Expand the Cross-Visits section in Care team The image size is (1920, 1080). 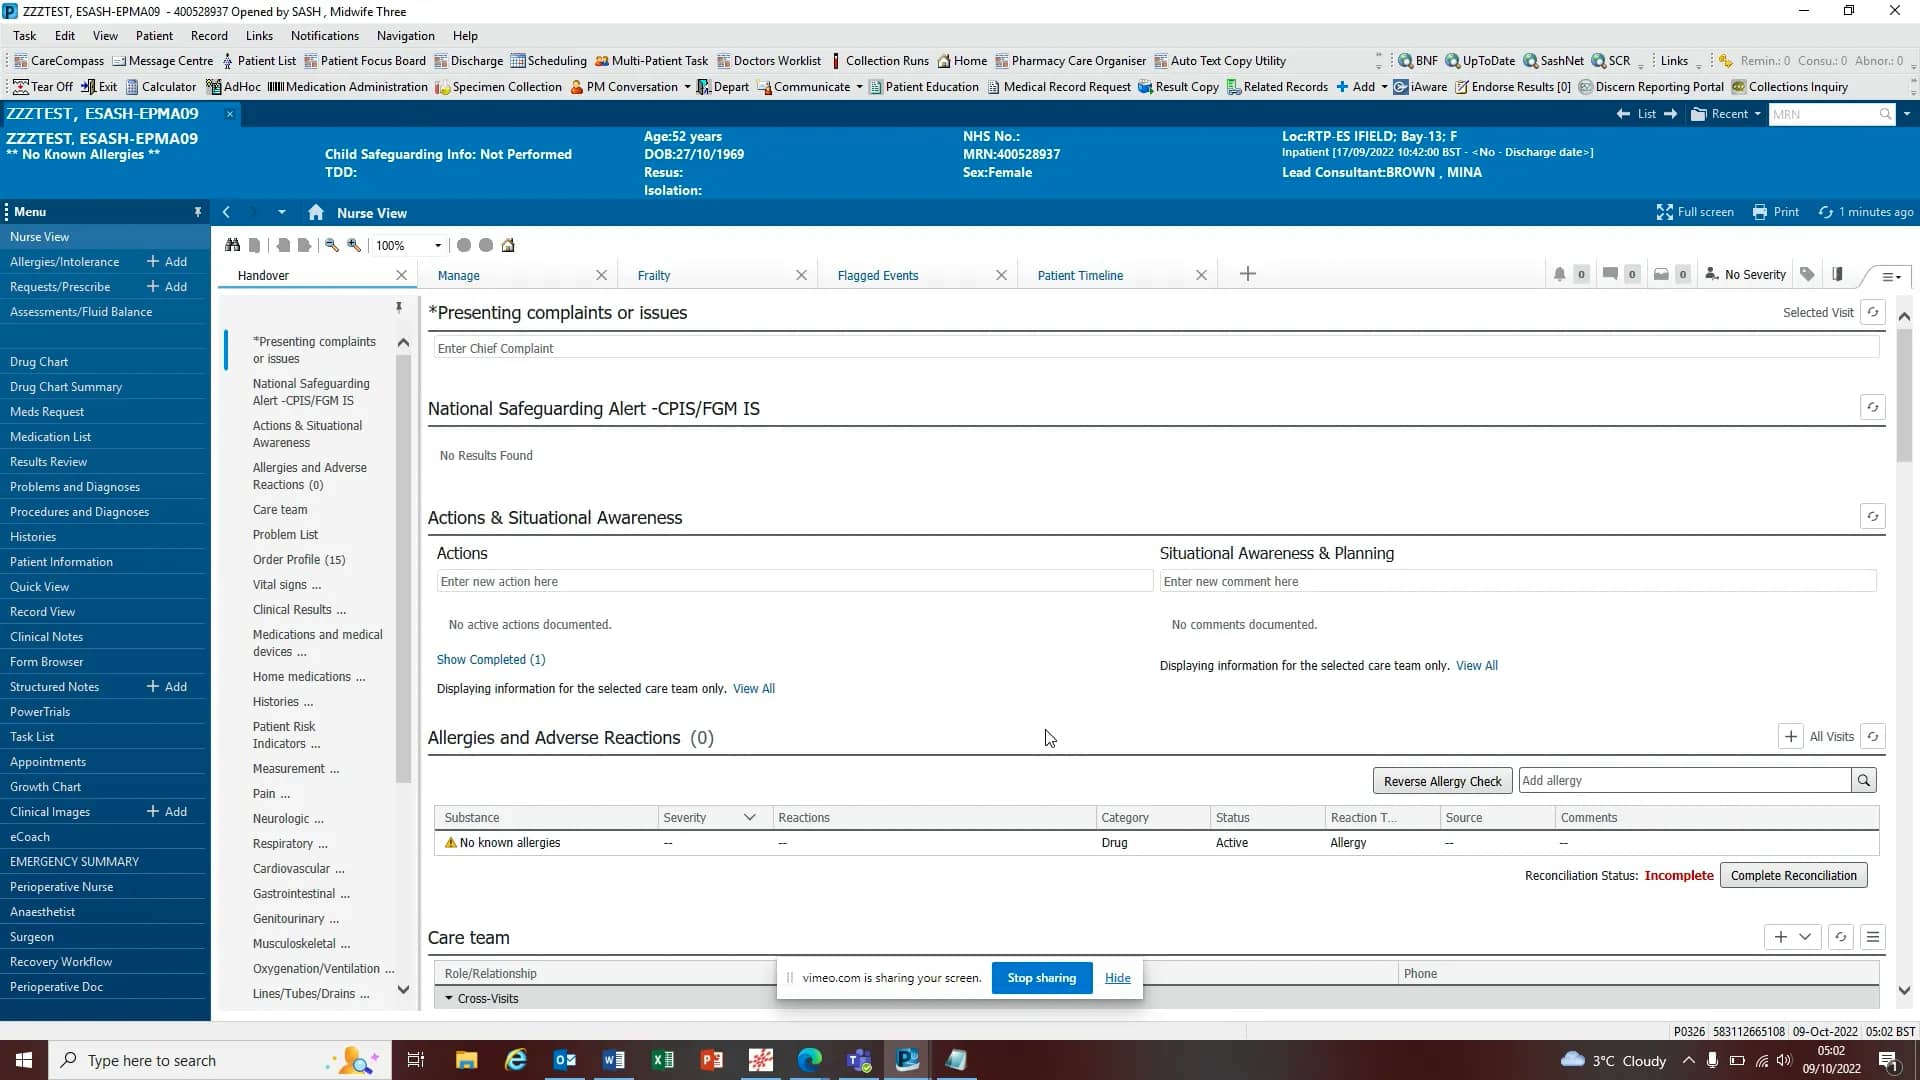tap(448, 998)
